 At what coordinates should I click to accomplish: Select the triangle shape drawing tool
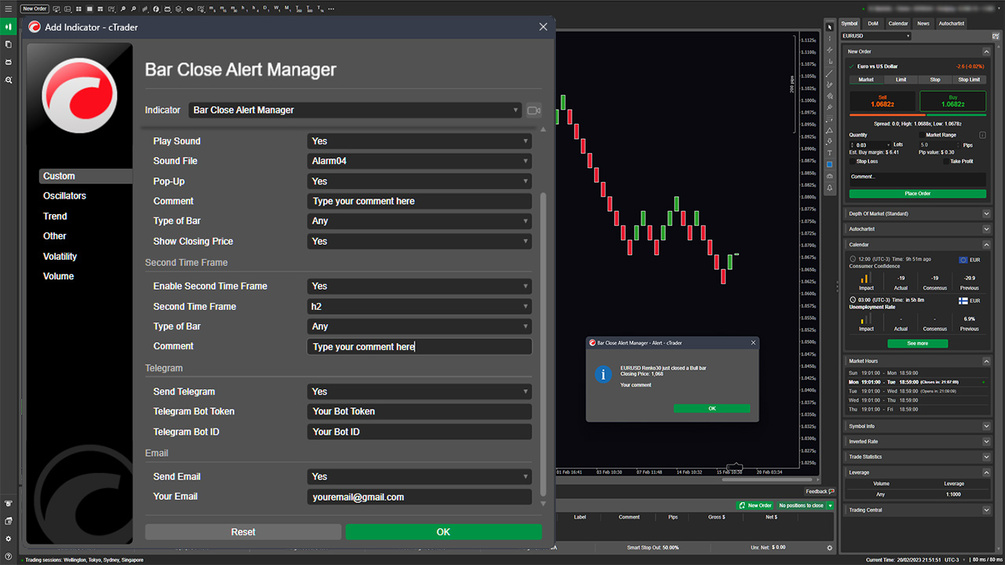tap(829, 130)
